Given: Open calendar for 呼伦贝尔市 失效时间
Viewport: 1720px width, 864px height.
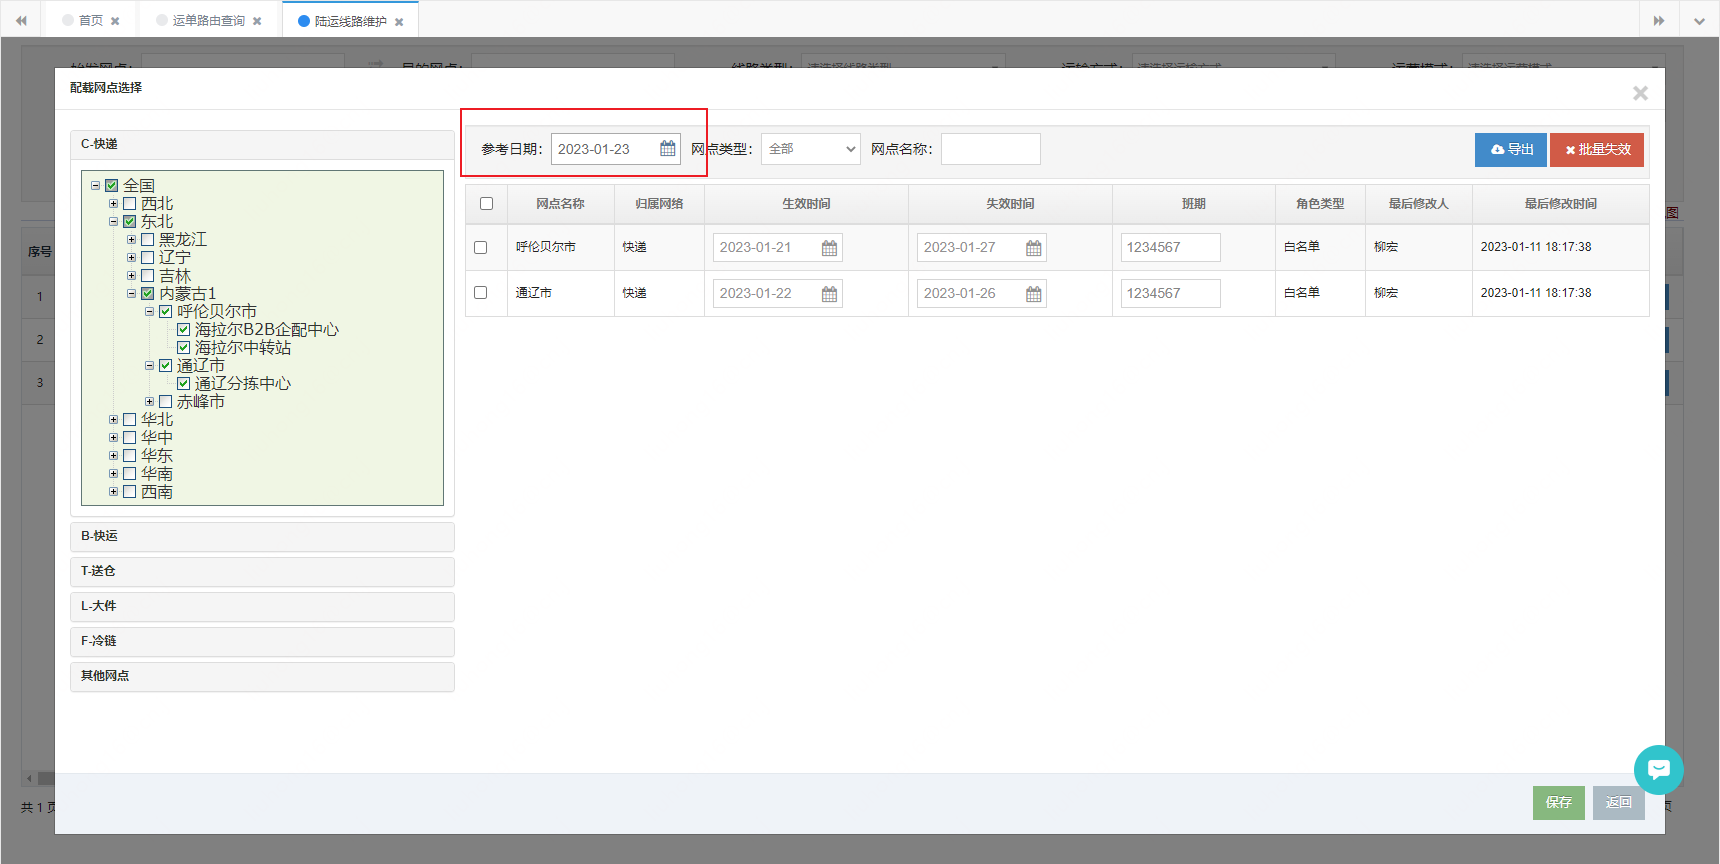Looking at the screenshot, I should click(1033, 248).
